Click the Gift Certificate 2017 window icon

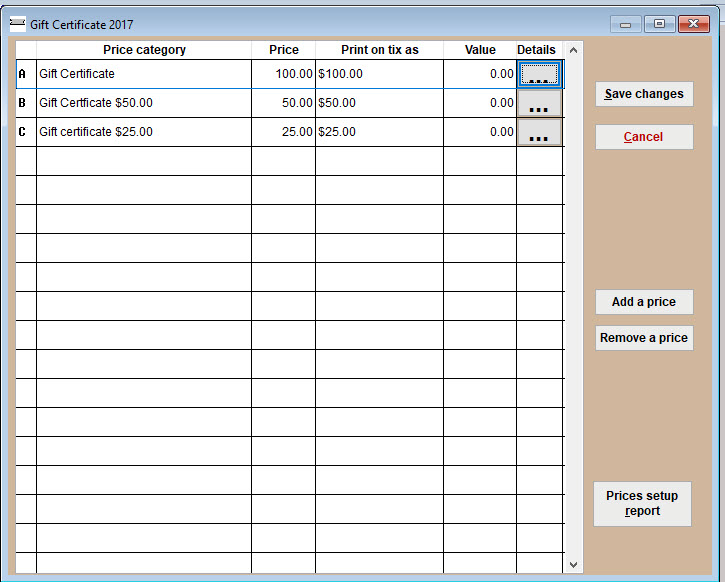[18, 24]
